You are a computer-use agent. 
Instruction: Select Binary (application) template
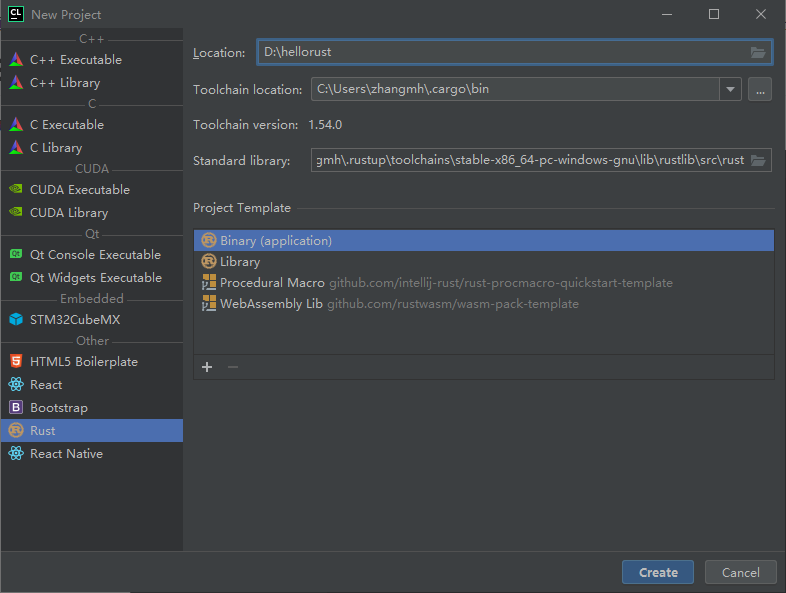484,241
